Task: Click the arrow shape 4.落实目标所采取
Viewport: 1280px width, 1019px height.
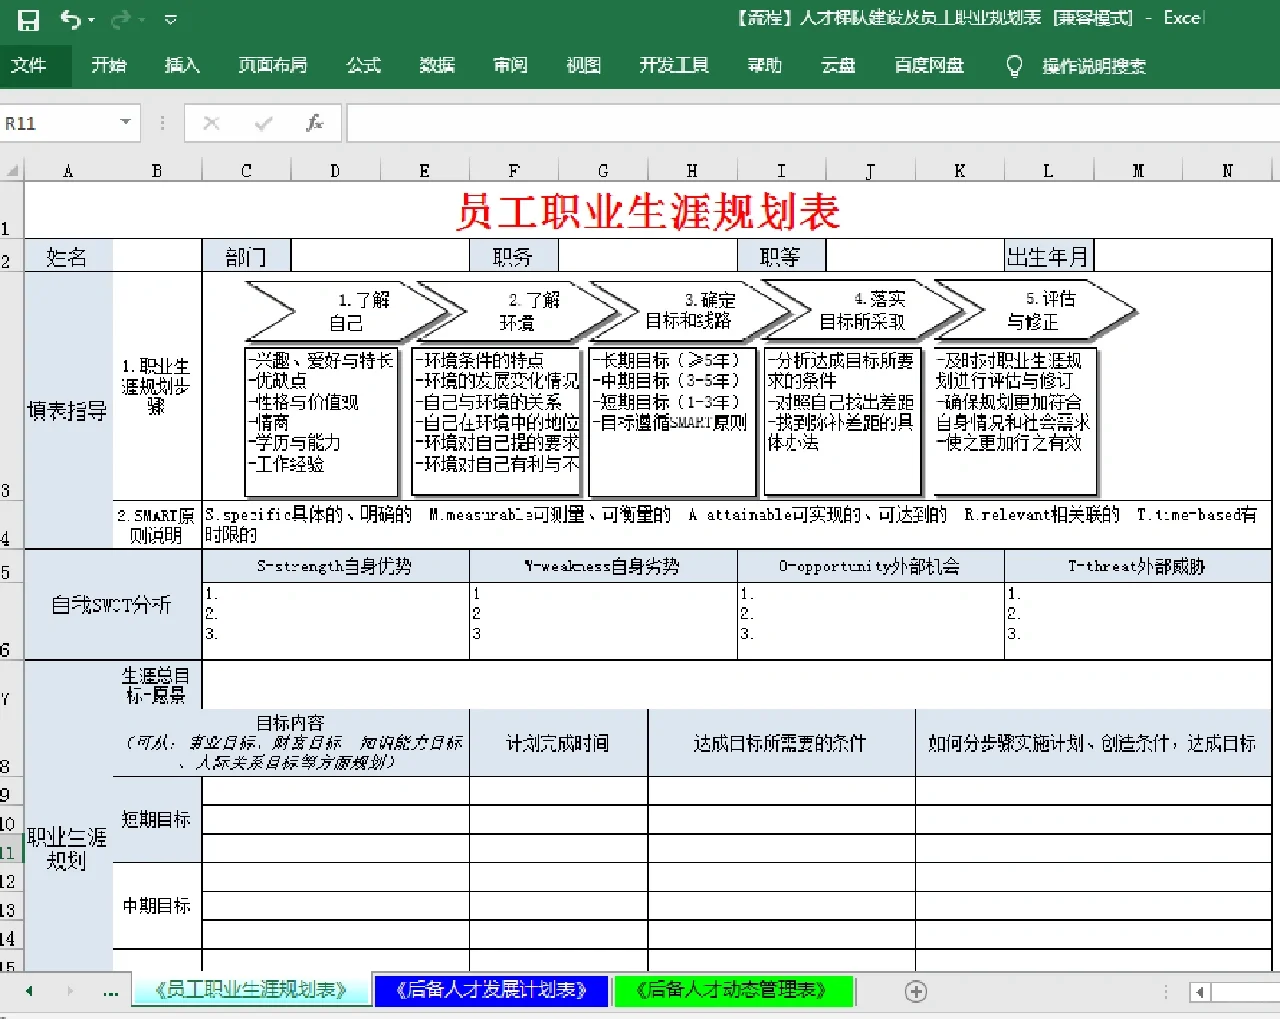Action: pos(864,311)
